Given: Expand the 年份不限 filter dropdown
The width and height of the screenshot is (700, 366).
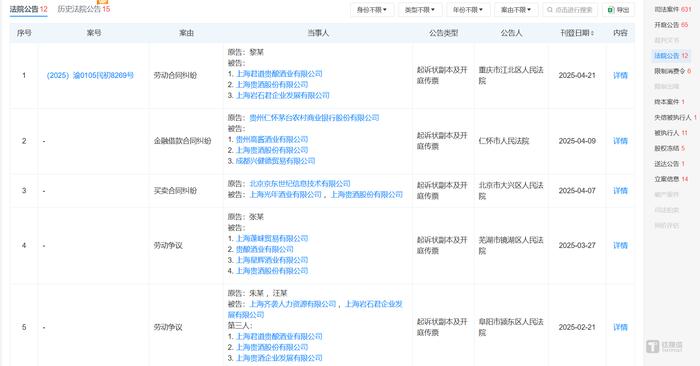Looking at the screenshot, I should pyautogui.click(x=468, y=10).
